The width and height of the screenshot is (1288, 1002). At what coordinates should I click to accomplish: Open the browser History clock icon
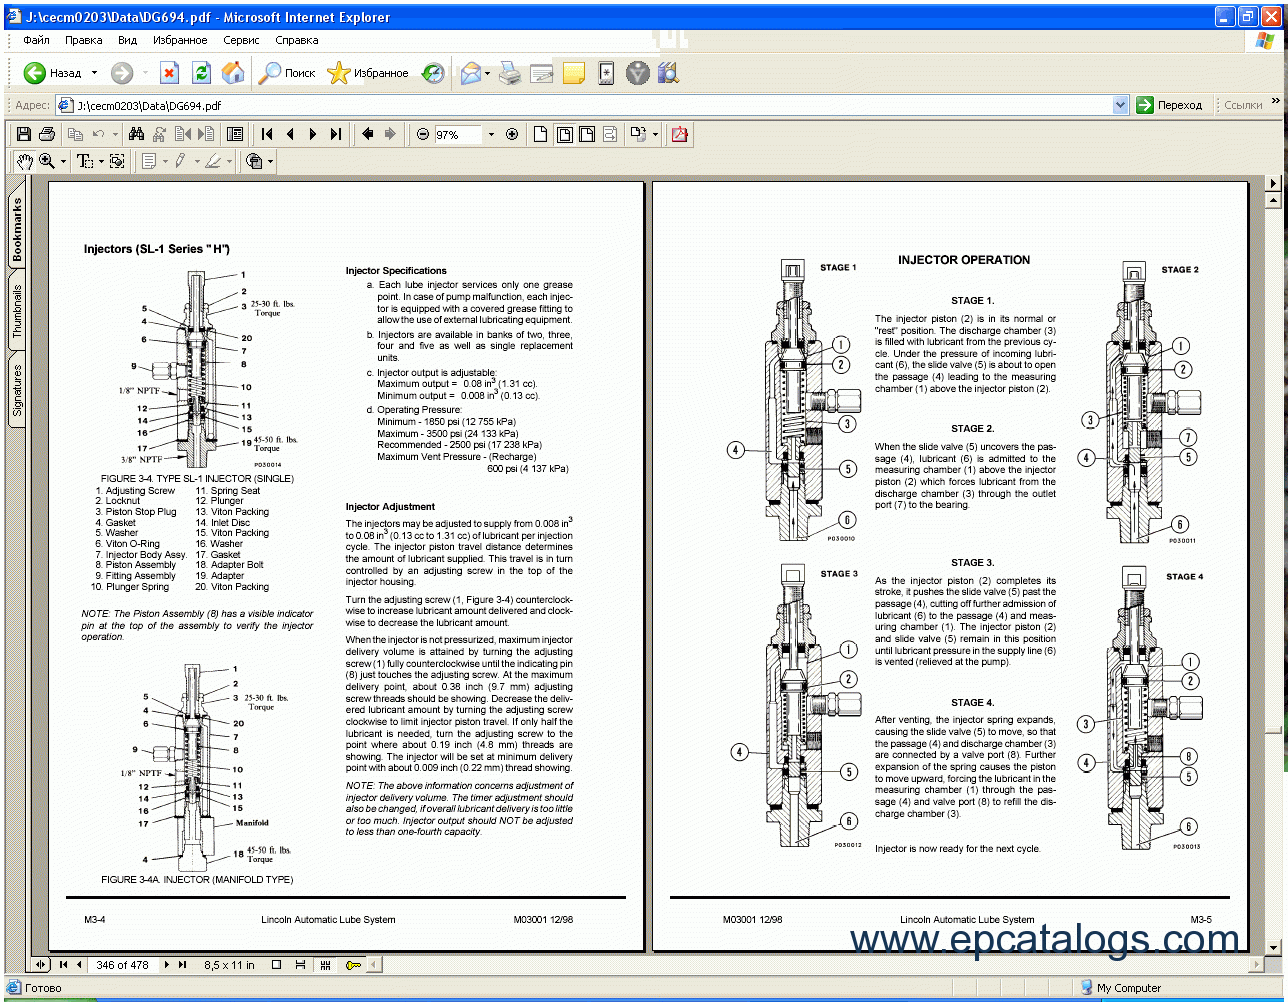coord(433,73)
